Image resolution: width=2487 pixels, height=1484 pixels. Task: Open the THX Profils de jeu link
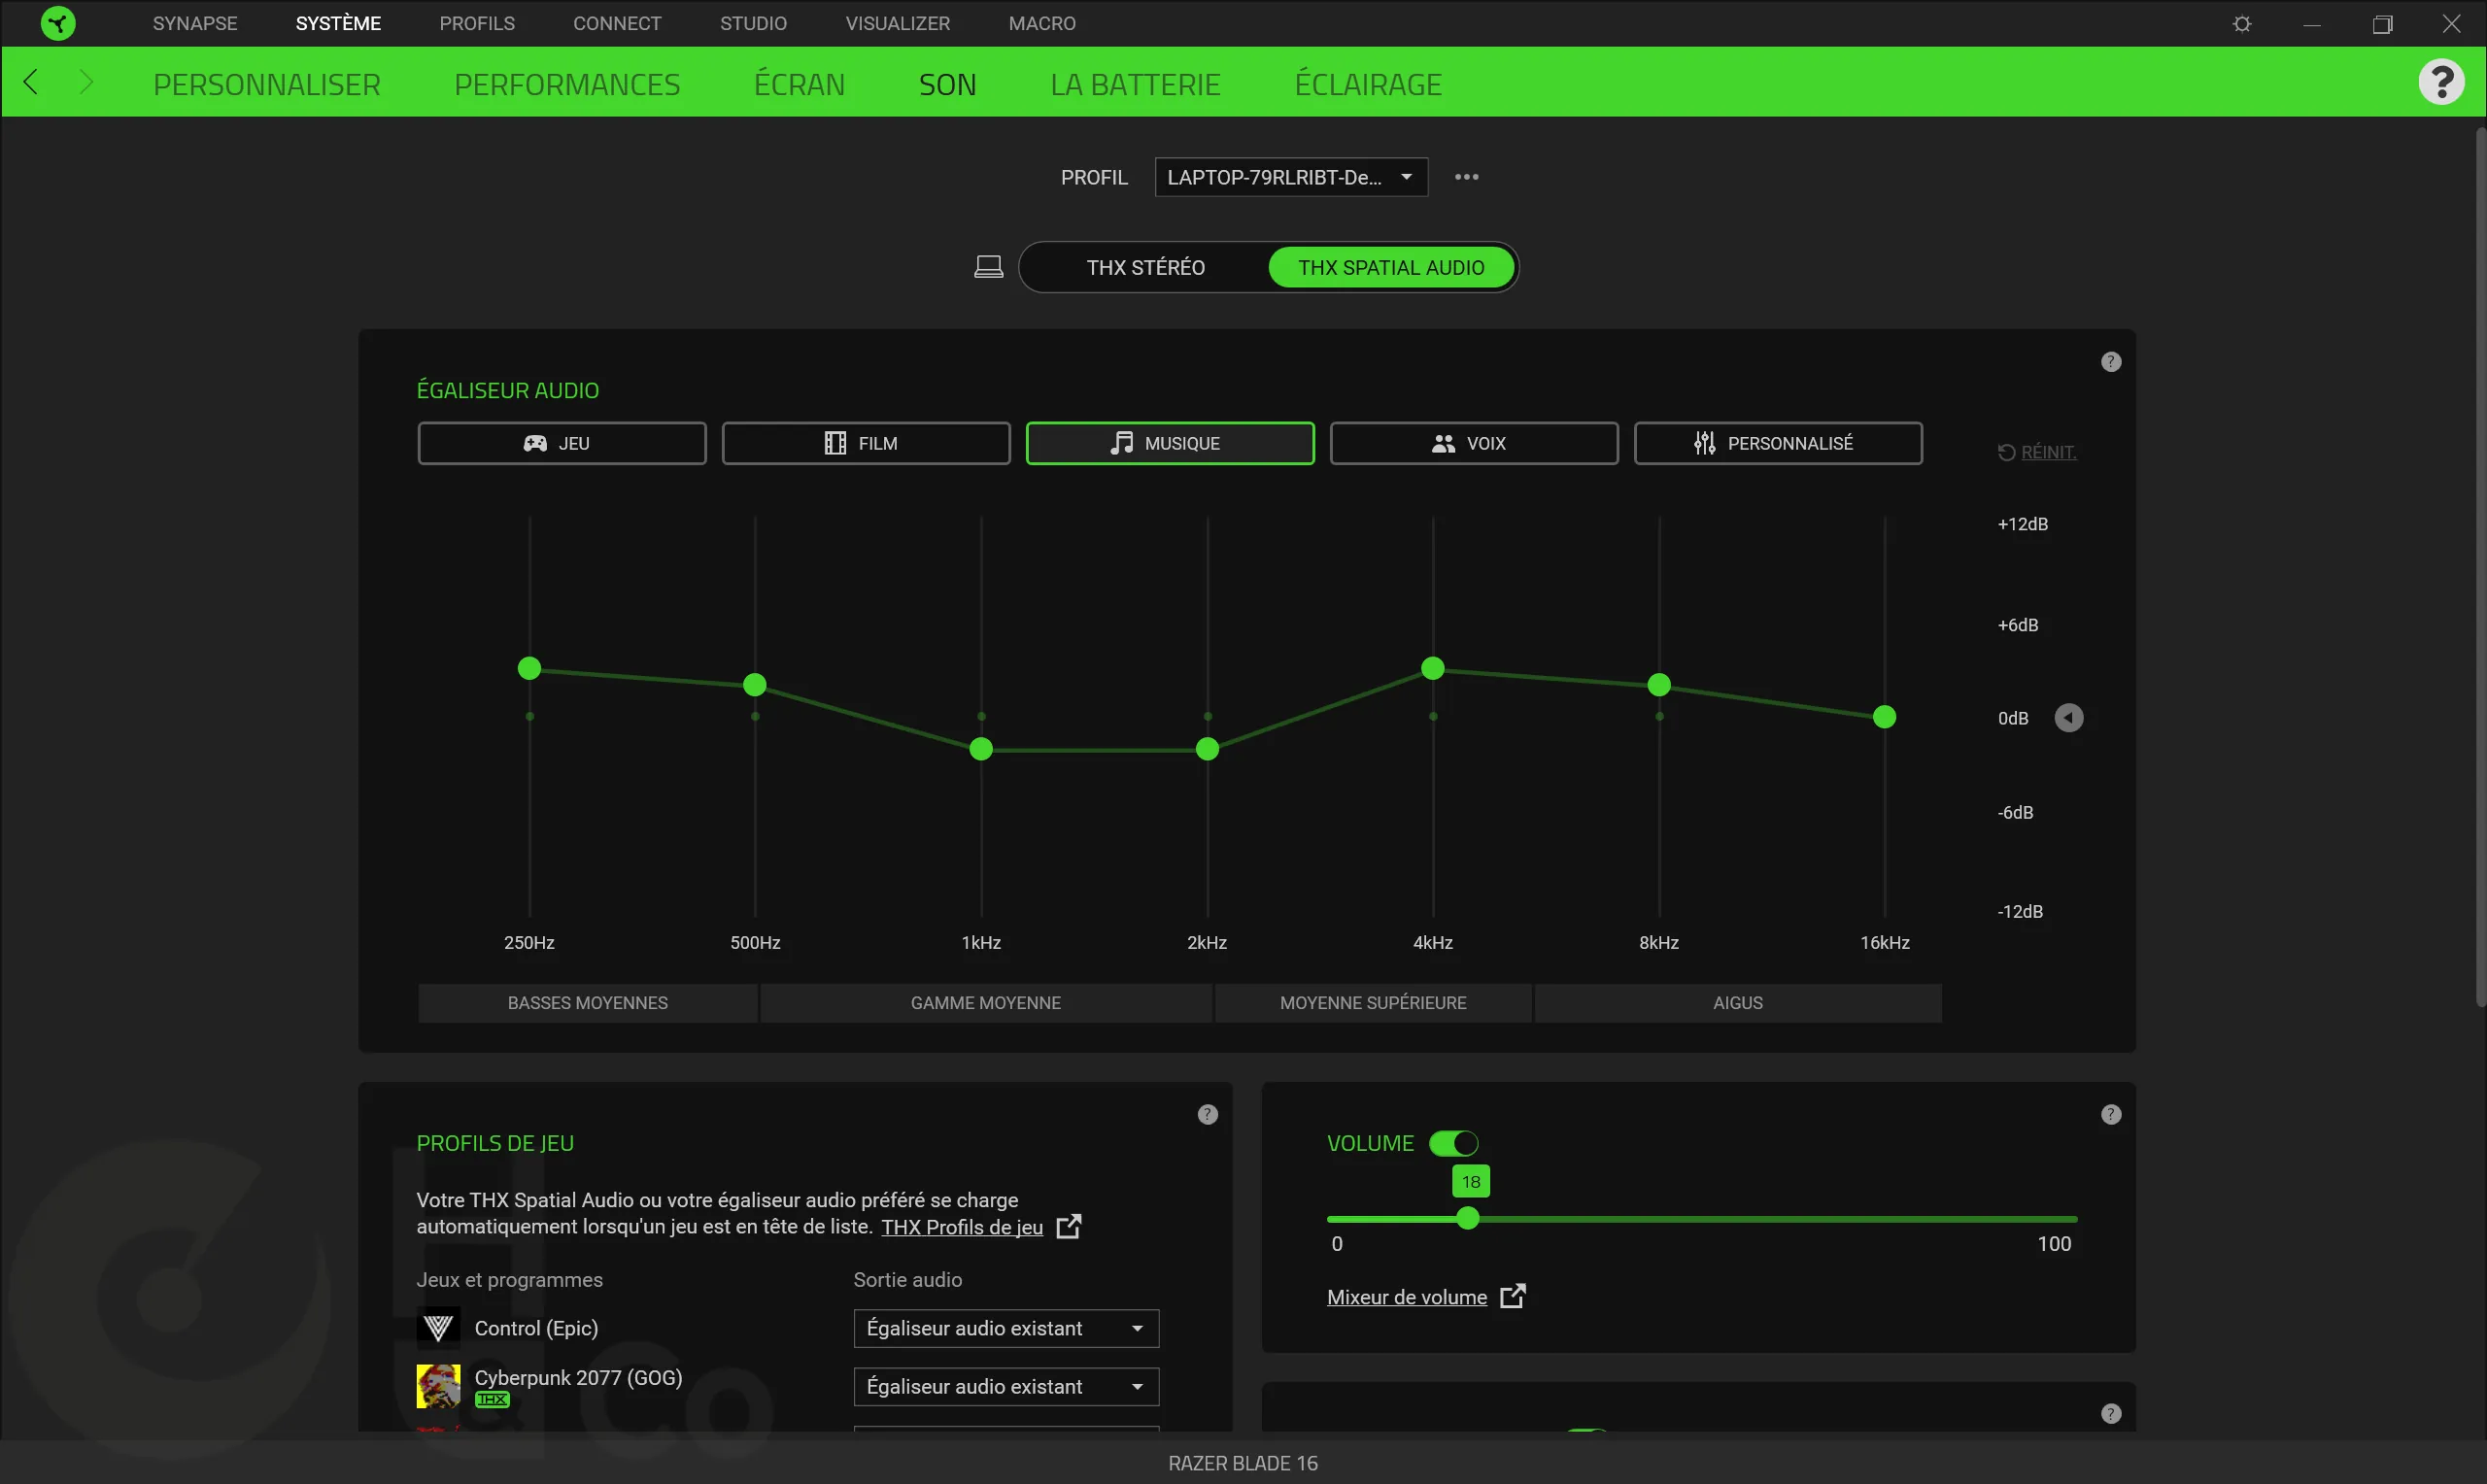click(962, 1227)
